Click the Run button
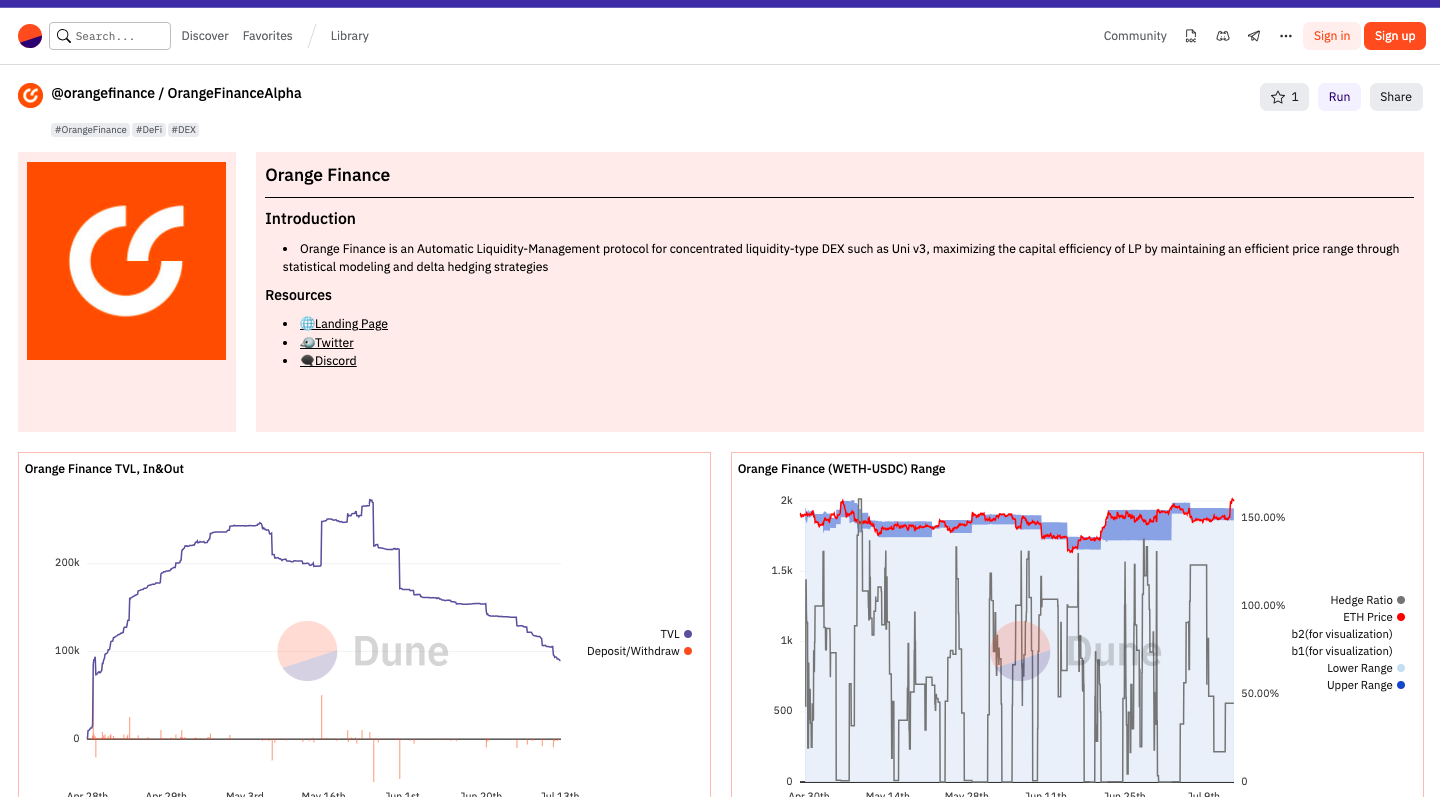 coord(1339,97)
